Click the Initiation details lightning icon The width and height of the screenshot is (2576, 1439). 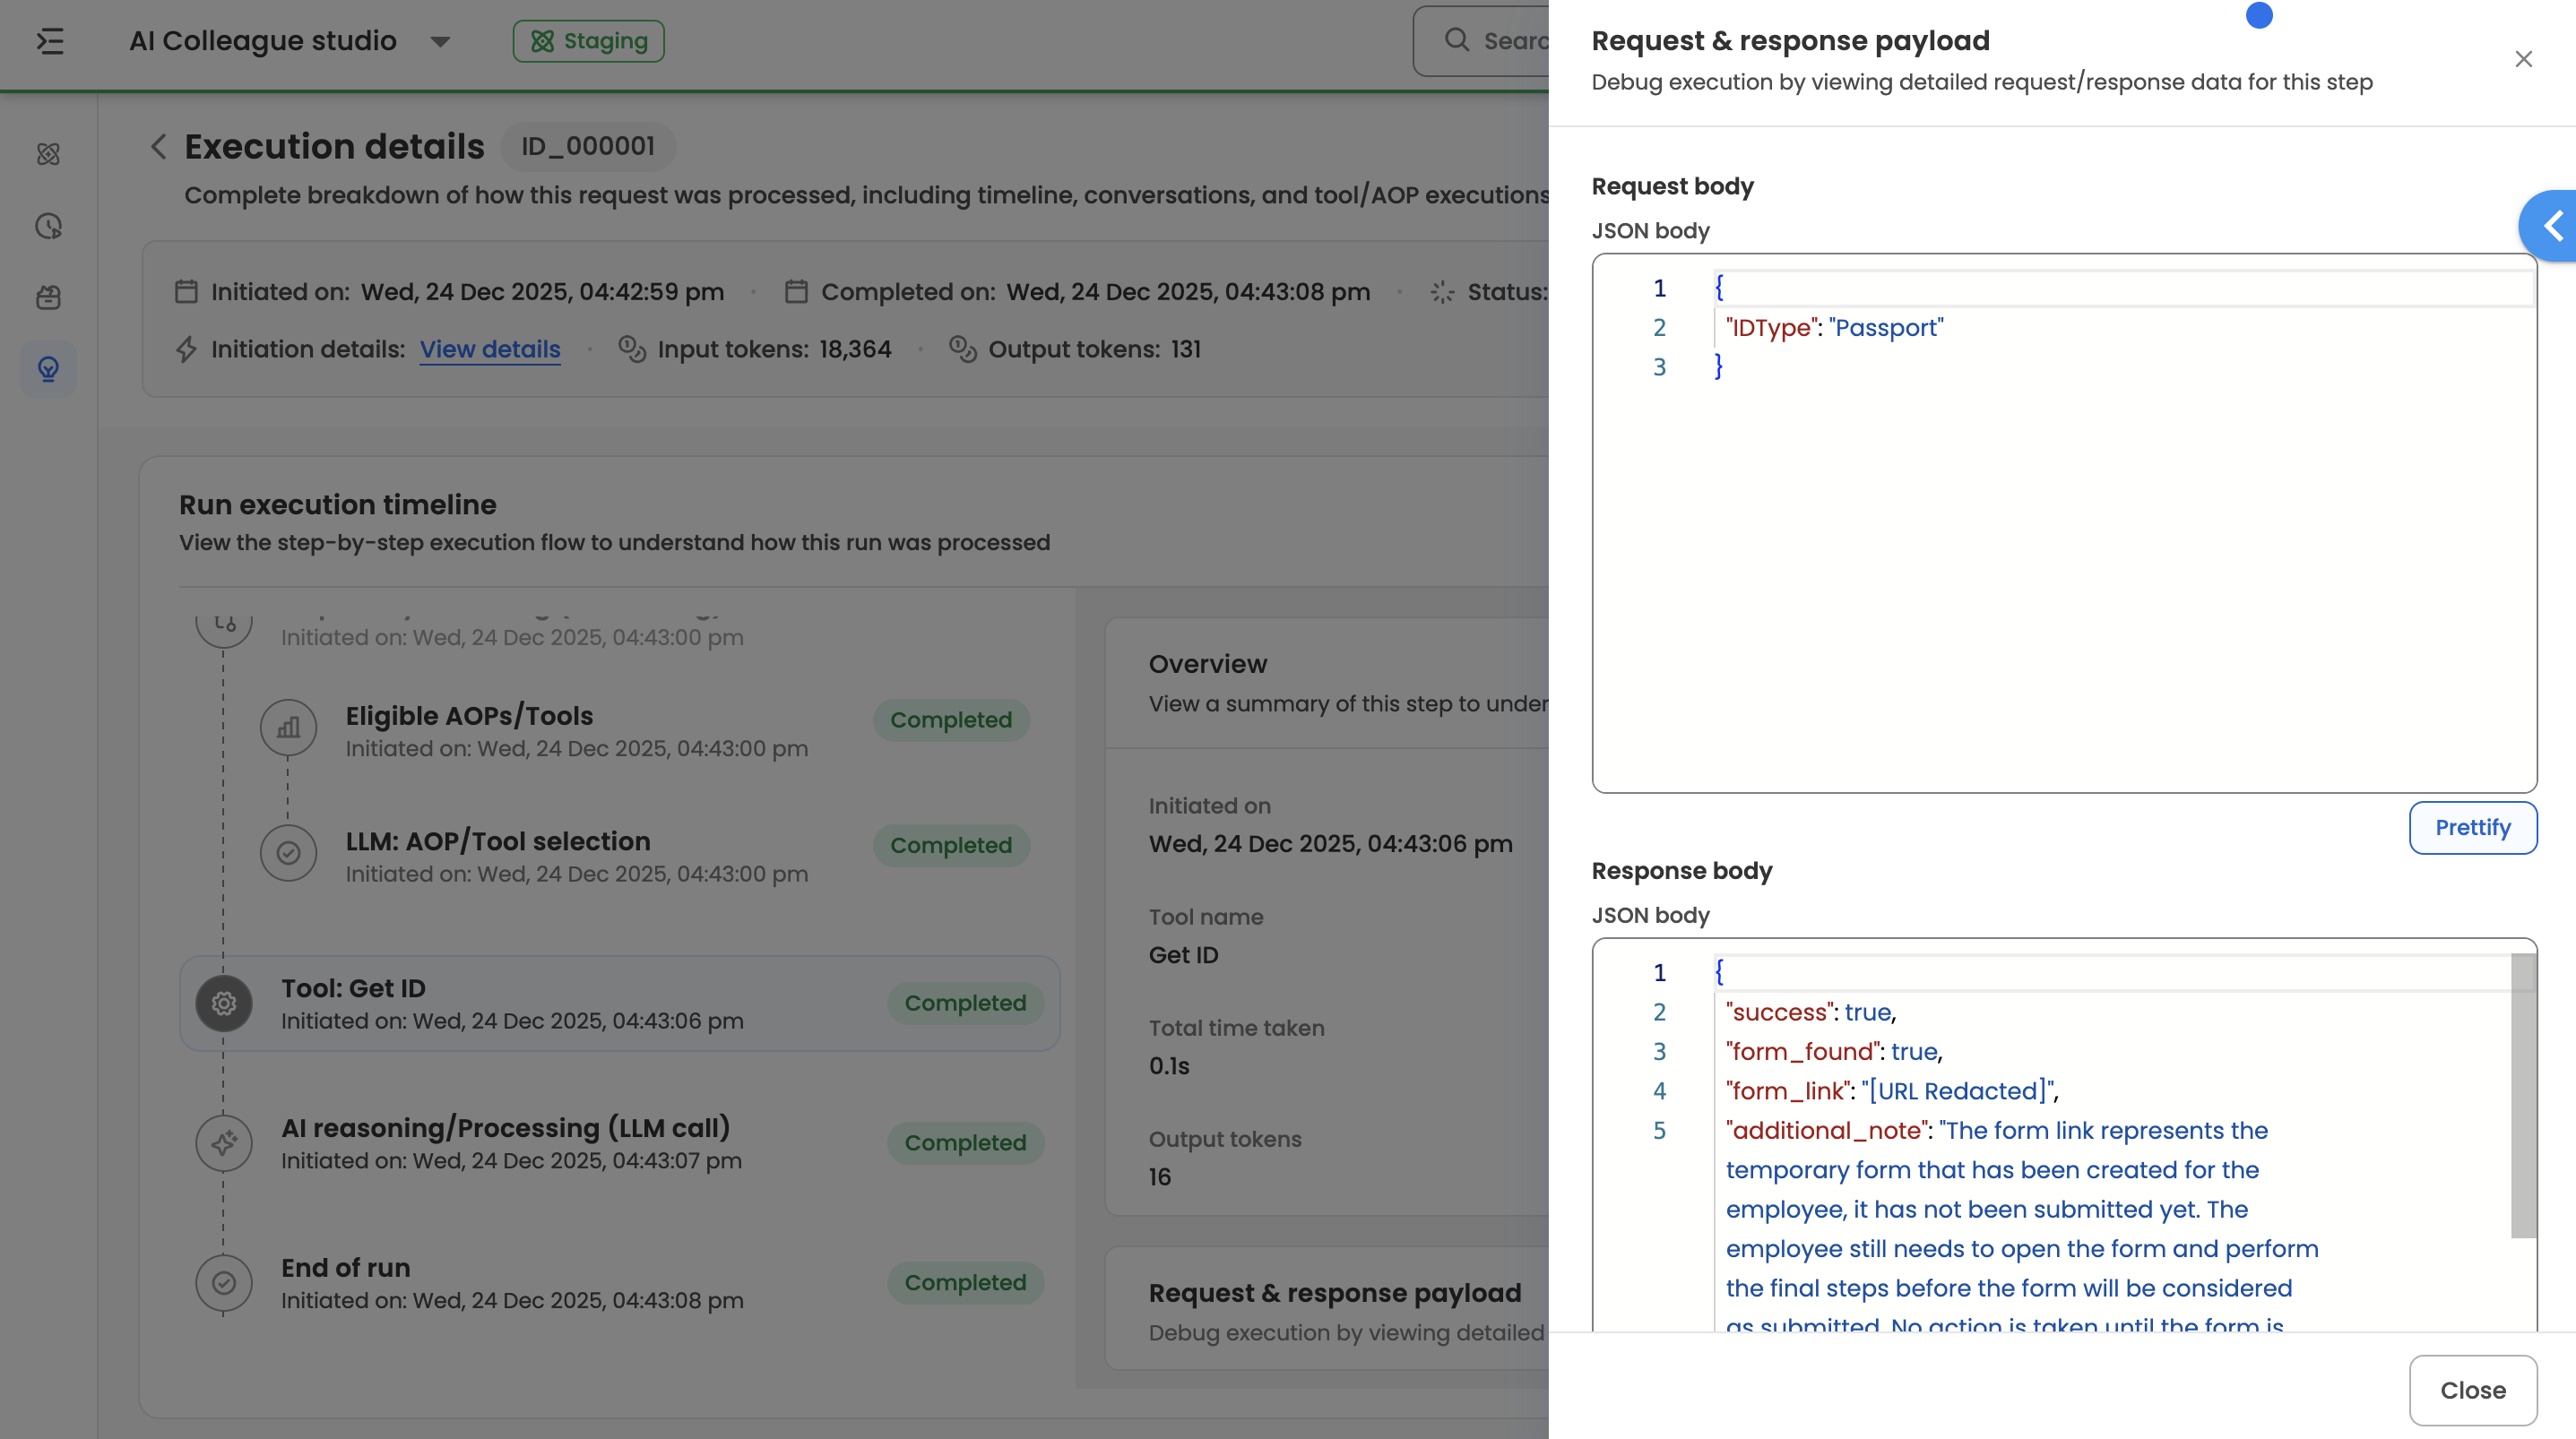coord(186,349)
